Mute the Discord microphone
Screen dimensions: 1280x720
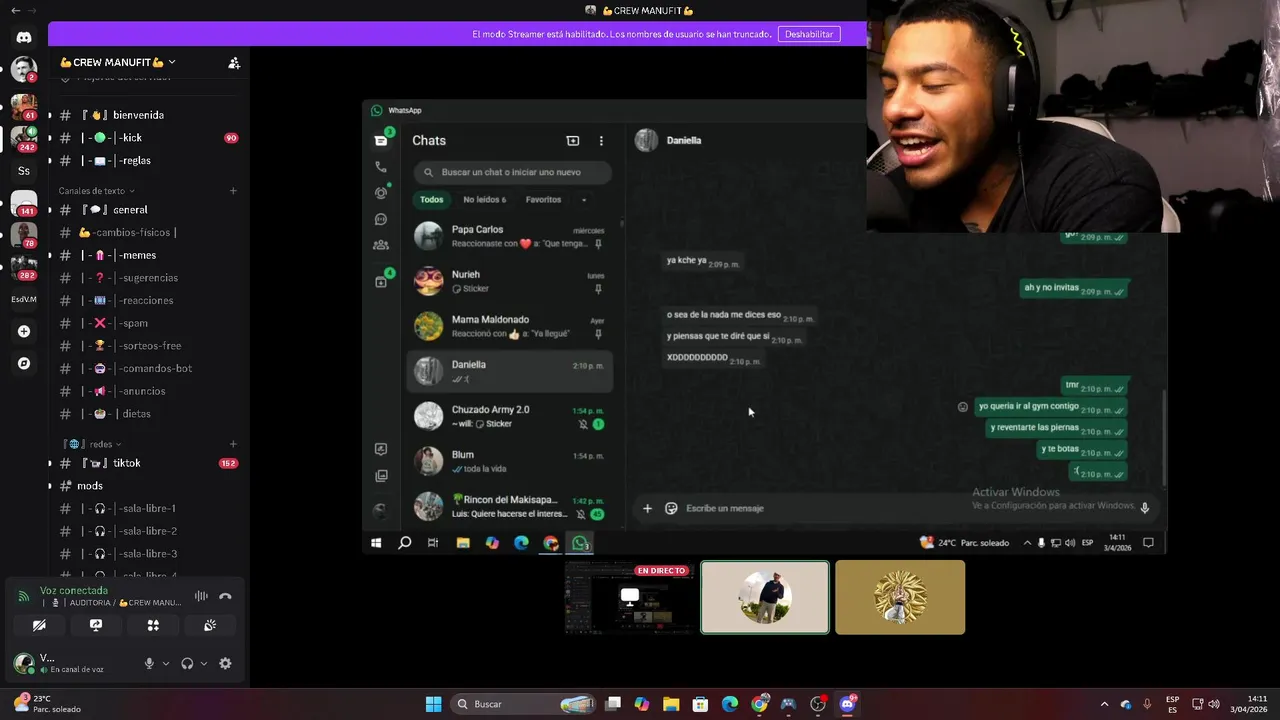tap(149, 663)
